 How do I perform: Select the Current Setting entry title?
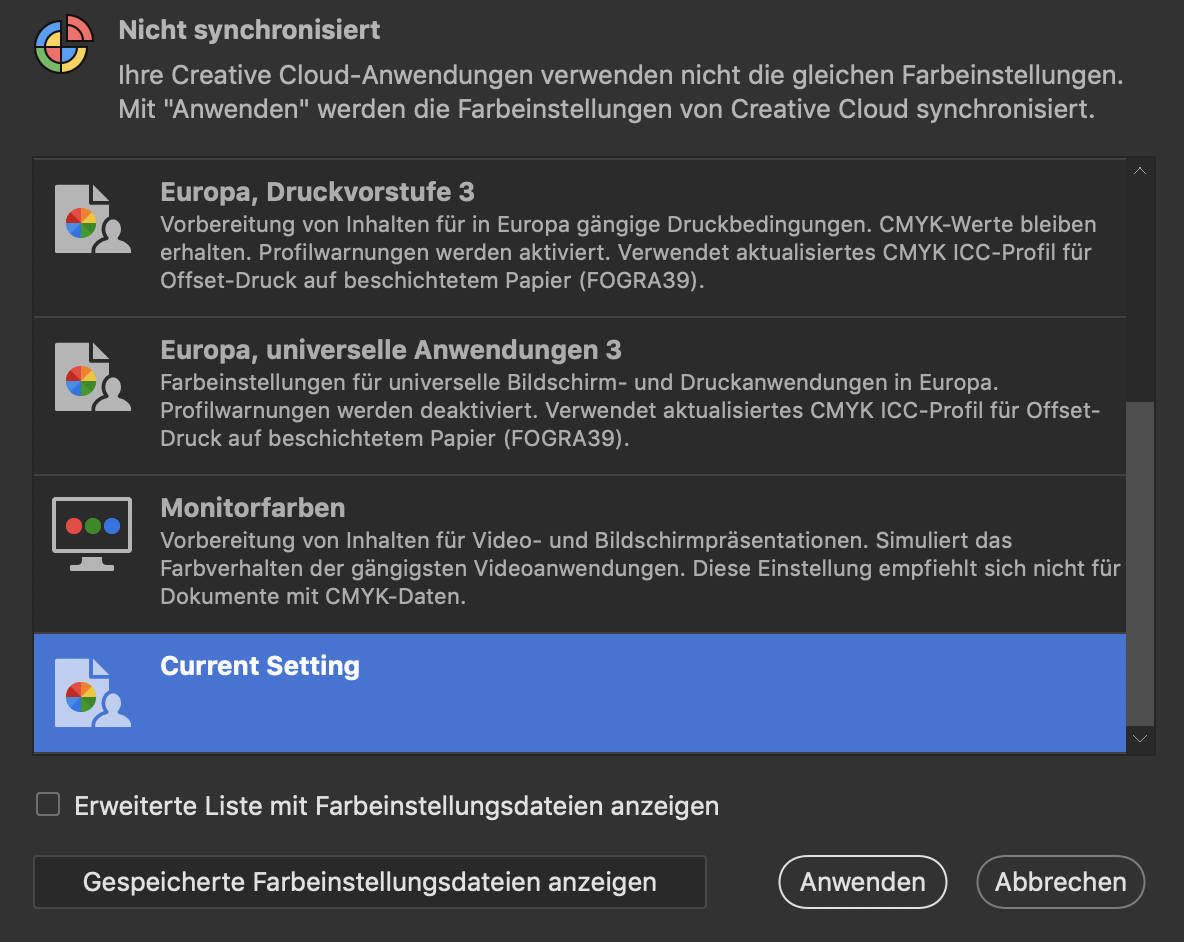(260, 666)
